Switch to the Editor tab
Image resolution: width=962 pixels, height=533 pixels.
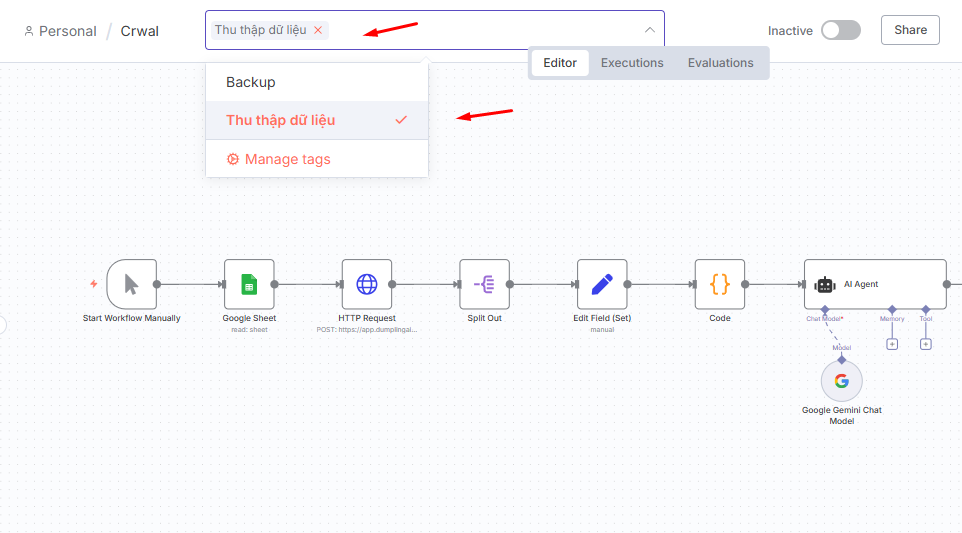point(560,63)
